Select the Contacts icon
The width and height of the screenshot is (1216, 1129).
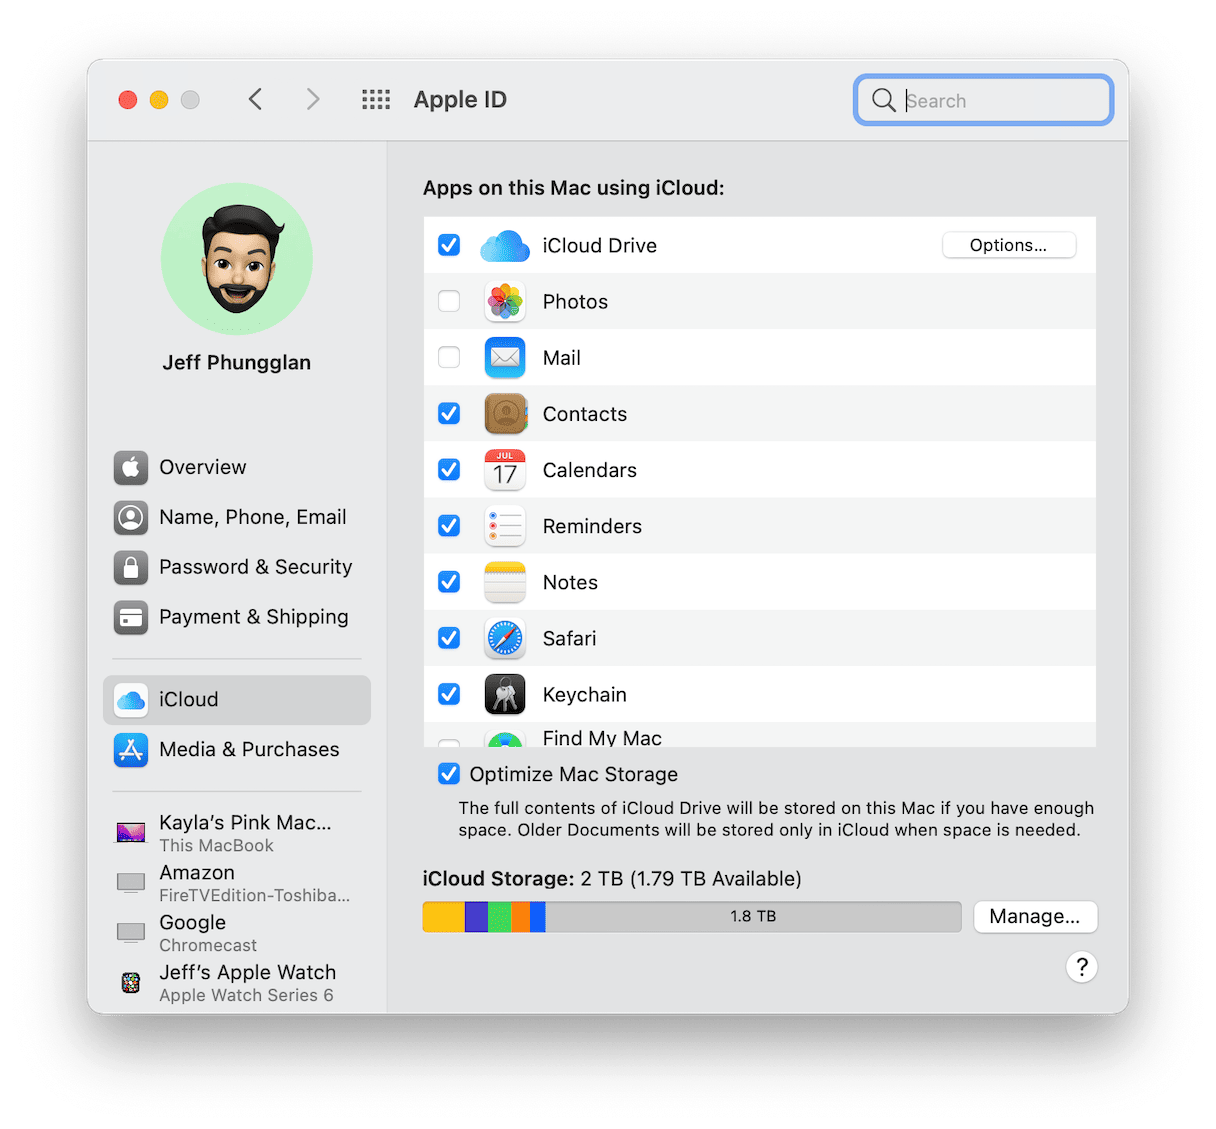click(x=505, y=413)
